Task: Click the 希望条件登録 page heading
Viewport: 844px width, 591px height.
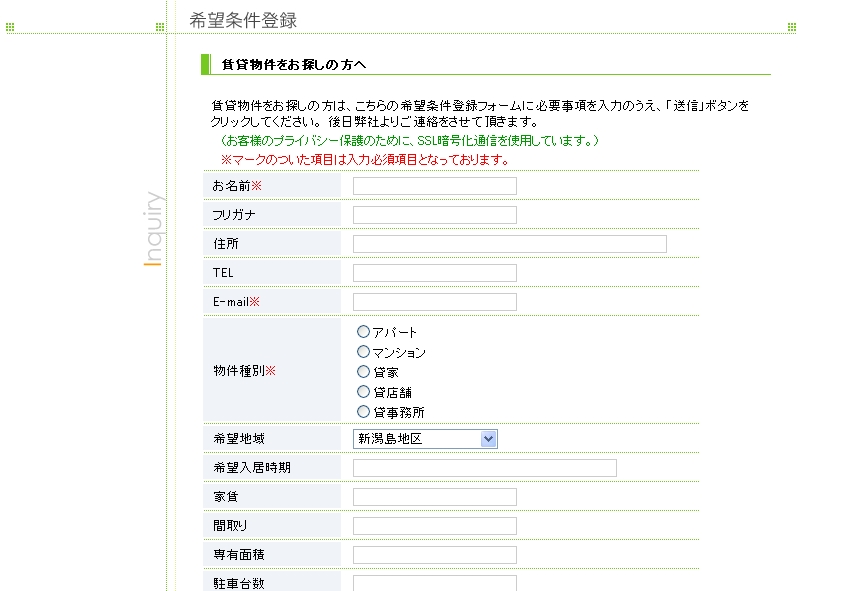Action: point(243,20)
